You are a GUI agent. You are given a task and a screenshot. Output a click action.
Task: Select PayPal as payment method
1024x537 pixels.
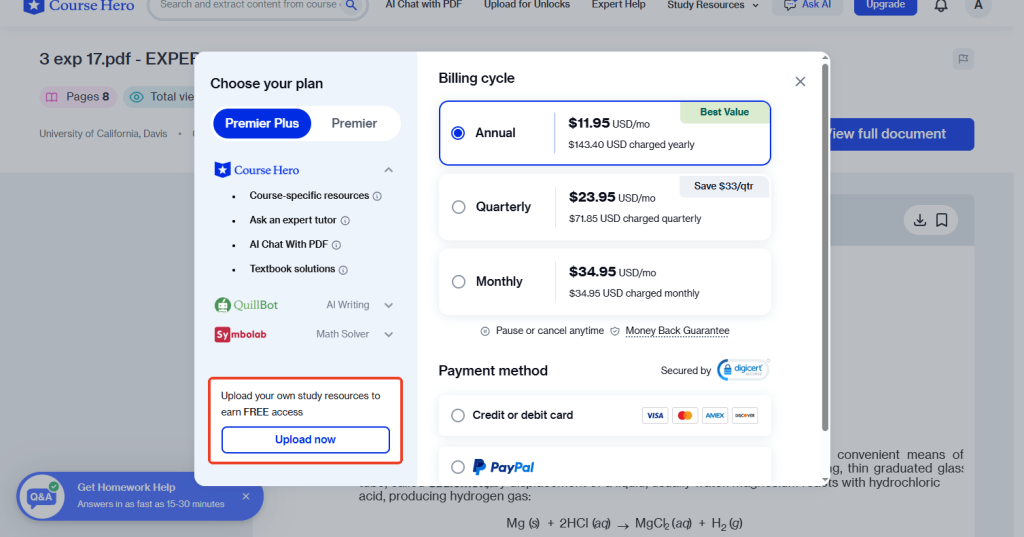pyautogui.click(x=459, y=467)
